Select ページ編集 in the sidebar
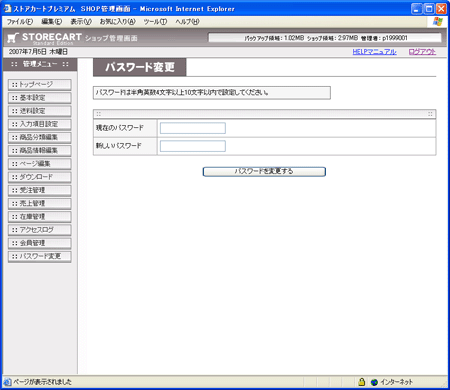450x390 pixels. (x=40, y=164)
